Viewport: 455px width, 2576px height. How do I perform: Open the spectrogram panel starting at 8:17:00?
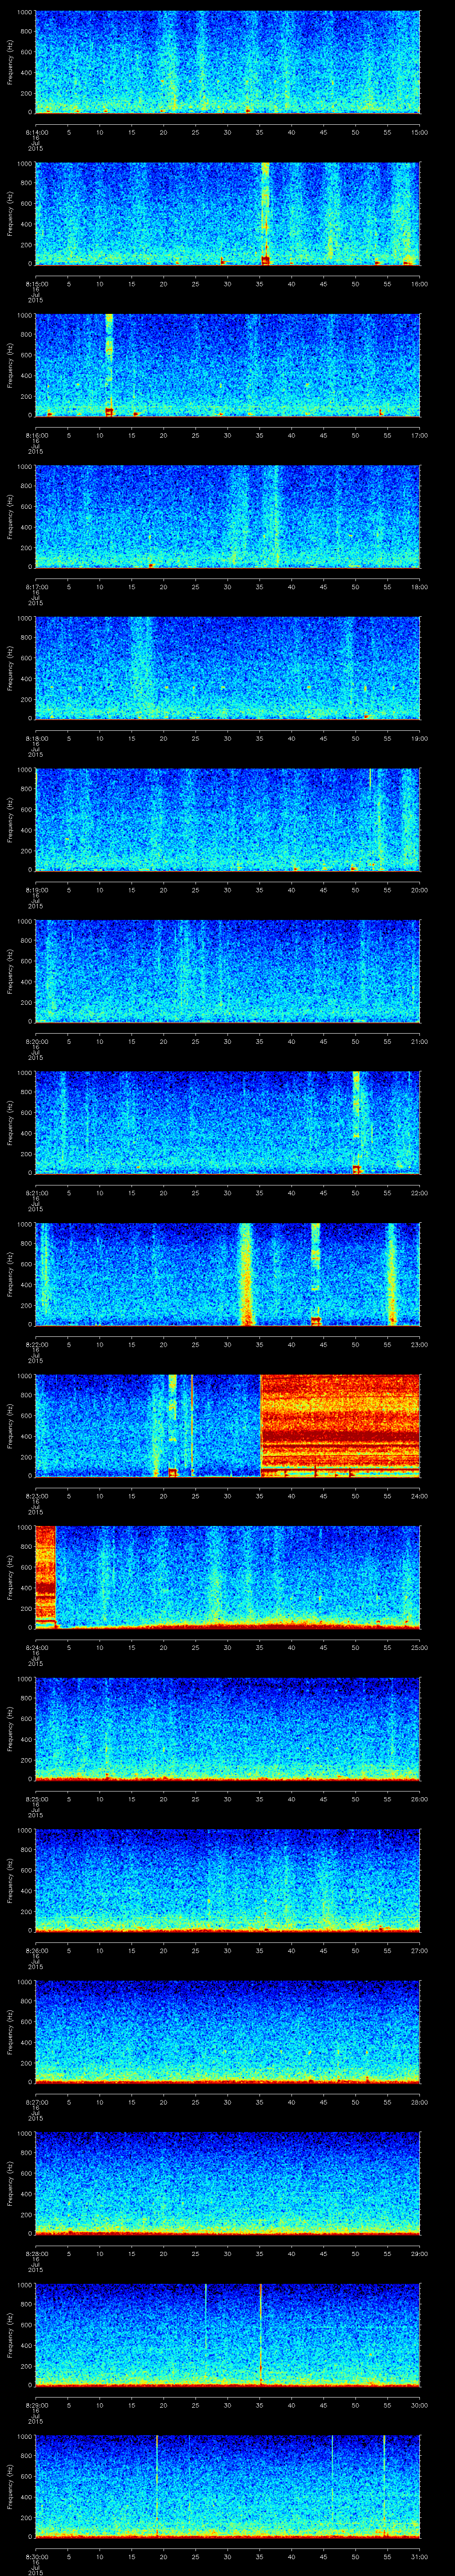coord(227,517)
